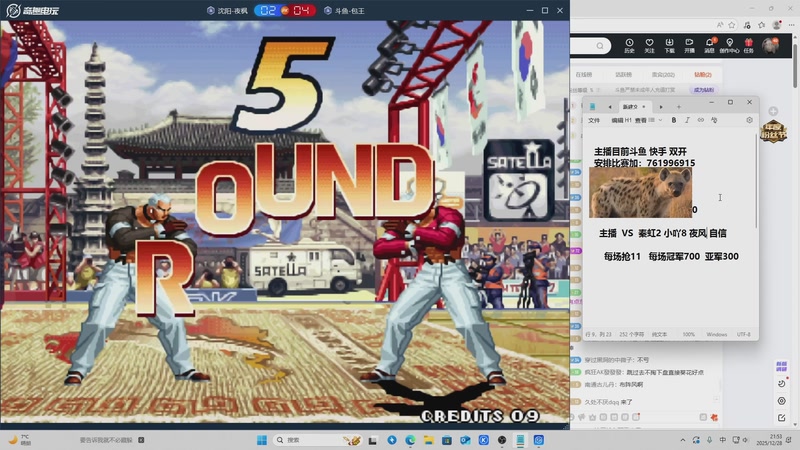Open user avatar in Douyu header
This screenshot has height=450, width=800.
(x=770, y=45)
